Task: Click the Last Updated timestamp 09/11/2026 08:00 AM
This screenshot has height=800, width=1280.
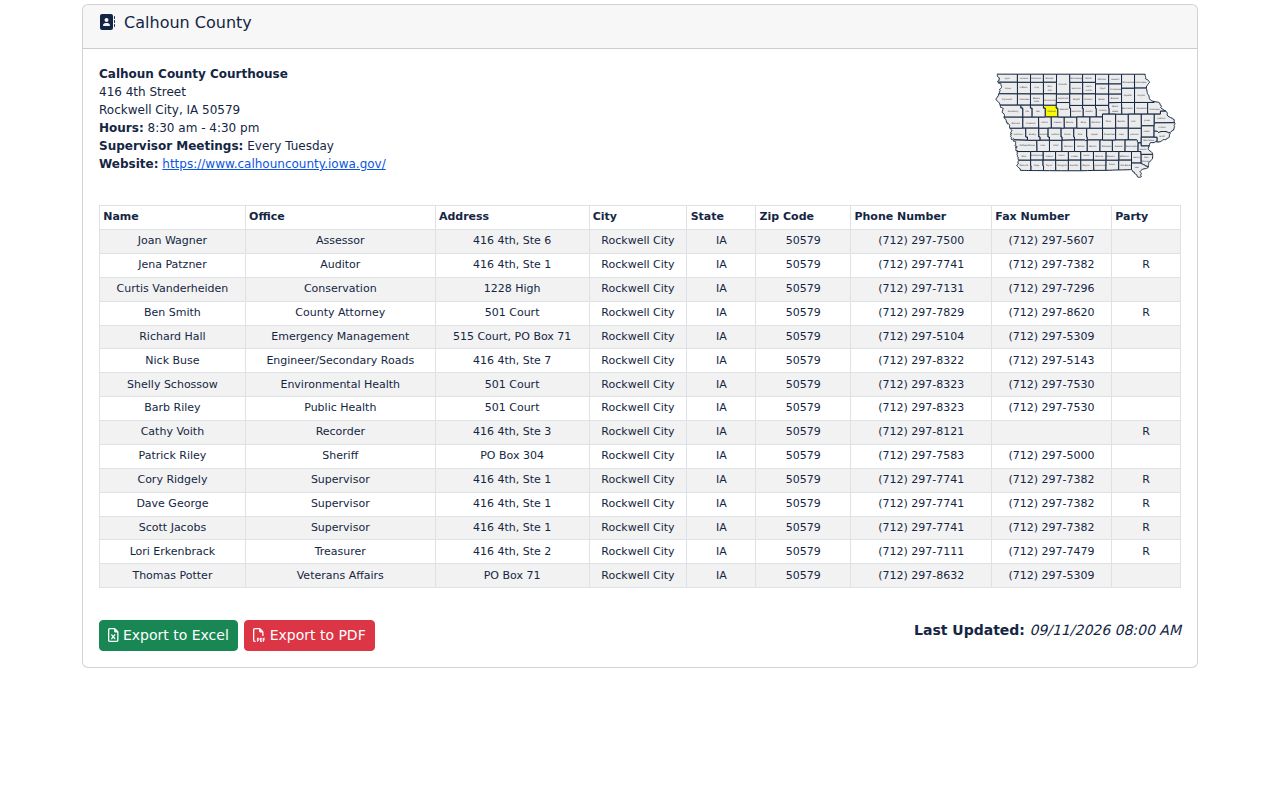Action: pos(1106,630)
